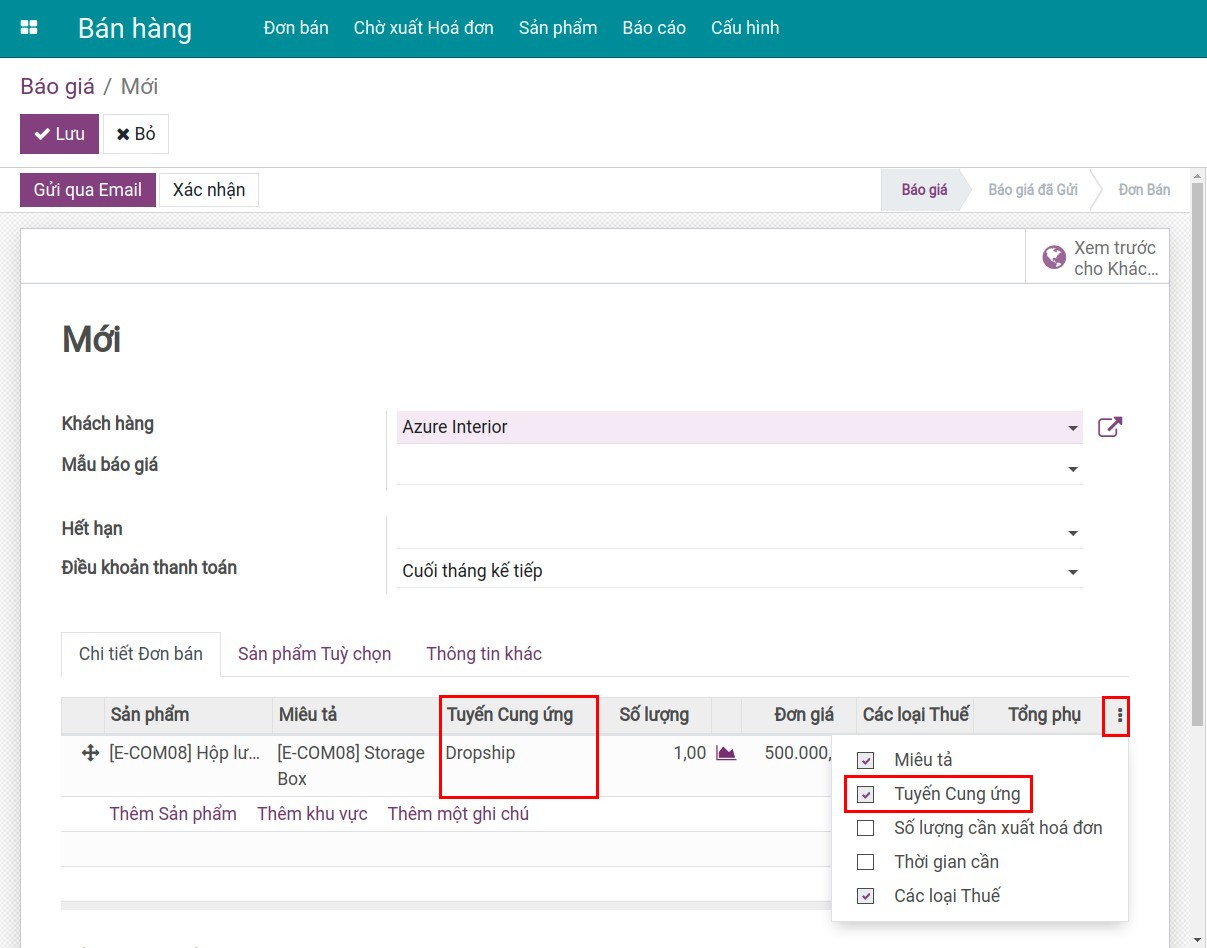
Task: Click the Gửi qua Email button
Action: coord(88,190)
